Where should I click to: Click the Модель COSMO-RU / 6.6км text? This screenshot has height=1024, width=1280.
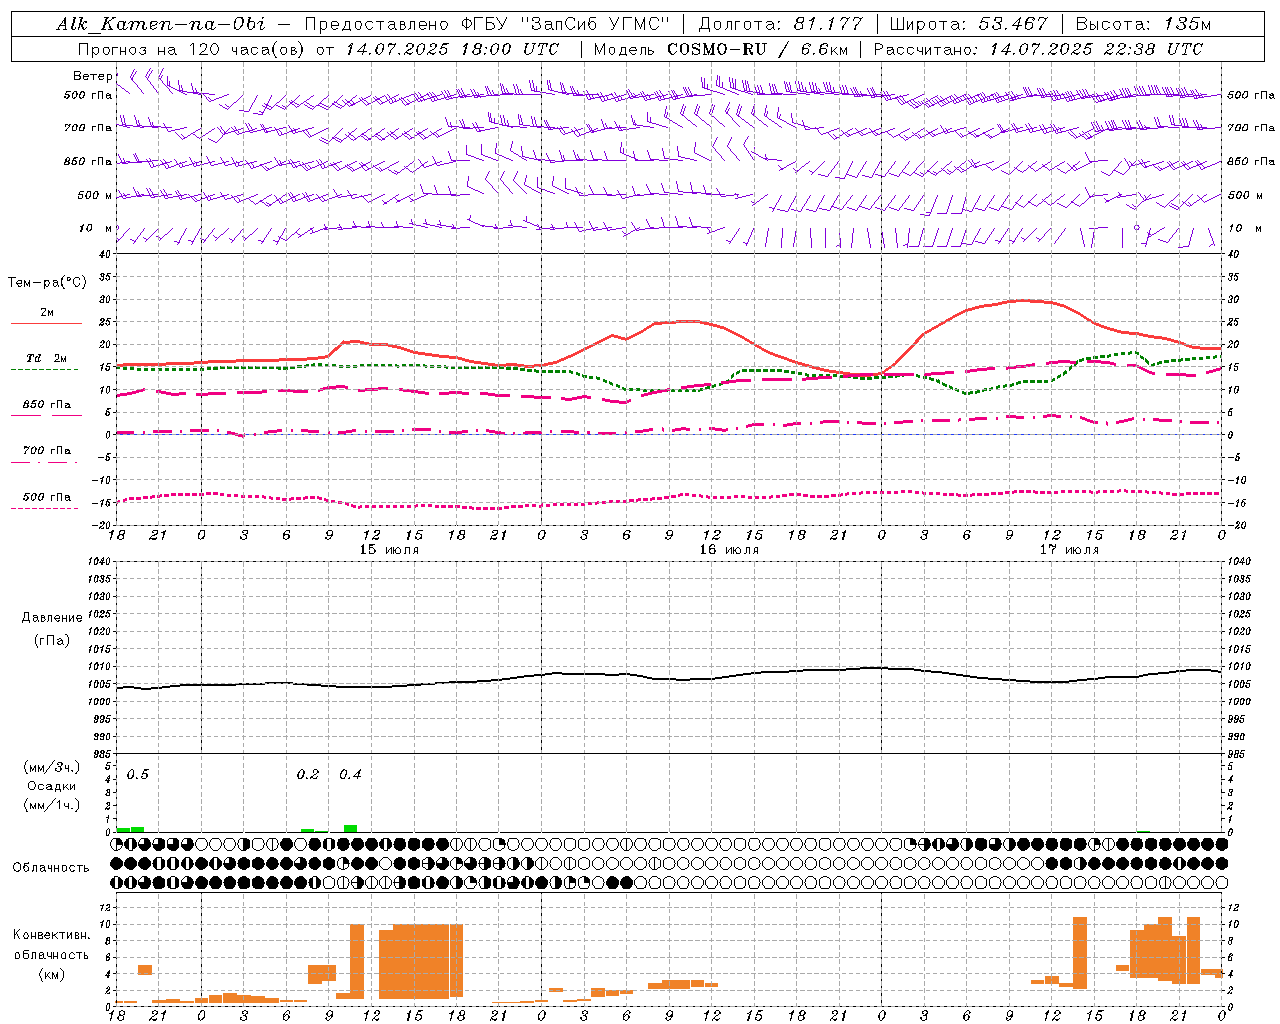720,49
